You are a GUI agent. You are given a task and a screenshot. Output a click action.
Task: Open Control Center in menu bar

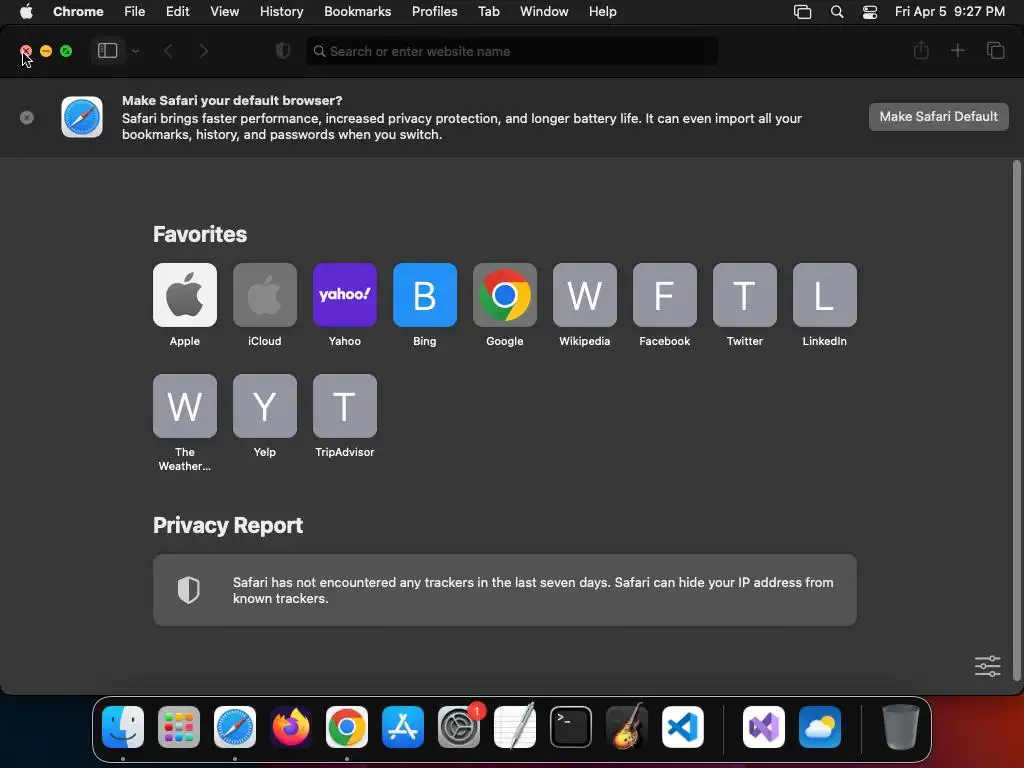click(870, 12)
